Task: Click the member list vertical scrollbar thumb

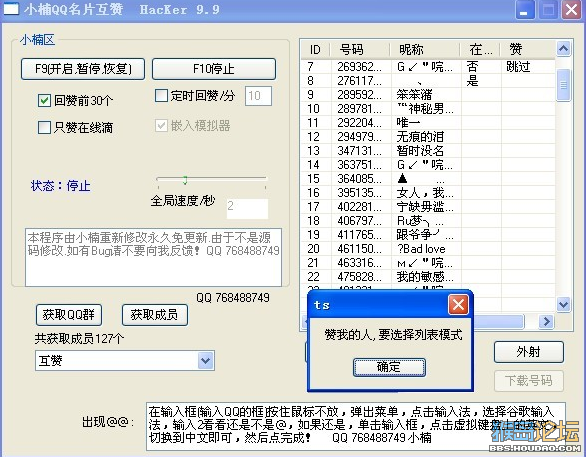Action: [564, 85]
